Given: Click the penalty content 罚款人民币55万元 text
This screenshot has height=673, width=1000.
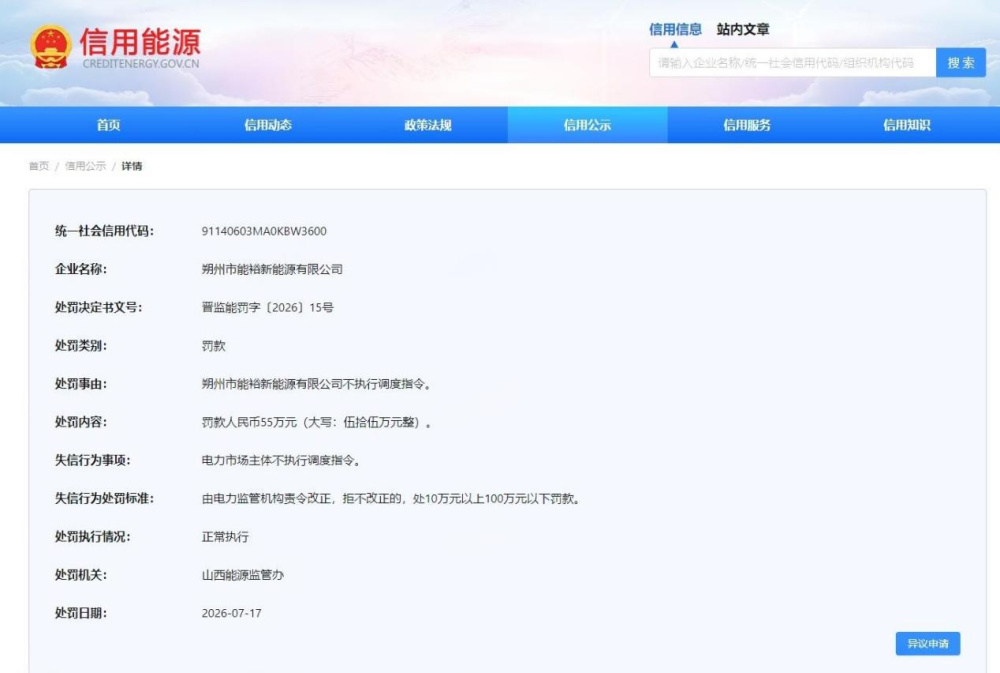Looking at the screenshot, I should pos(316,422).
